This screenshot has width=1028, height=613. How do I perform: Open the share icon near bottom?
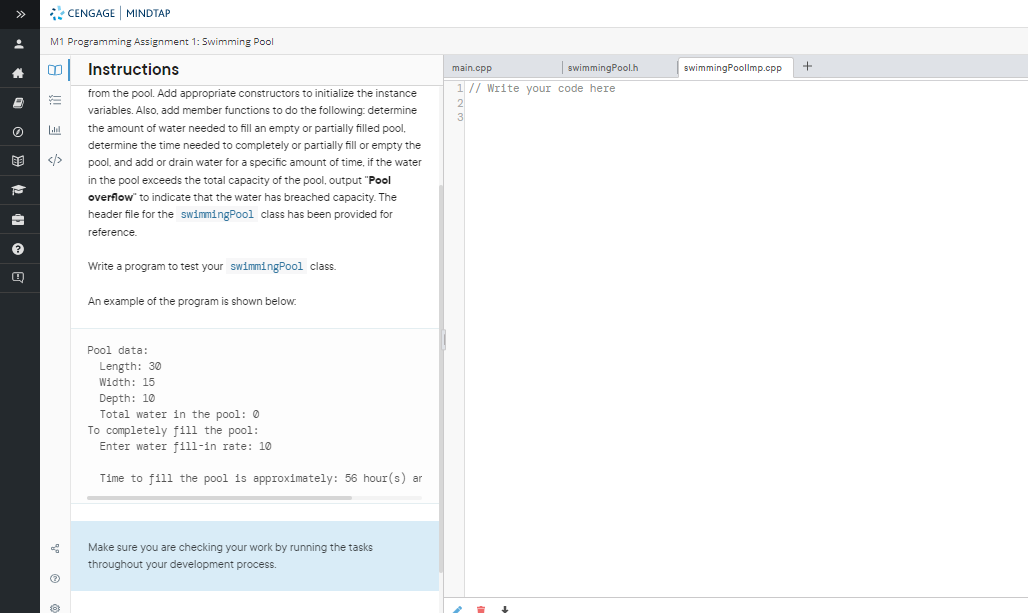(x=55, y=548)
